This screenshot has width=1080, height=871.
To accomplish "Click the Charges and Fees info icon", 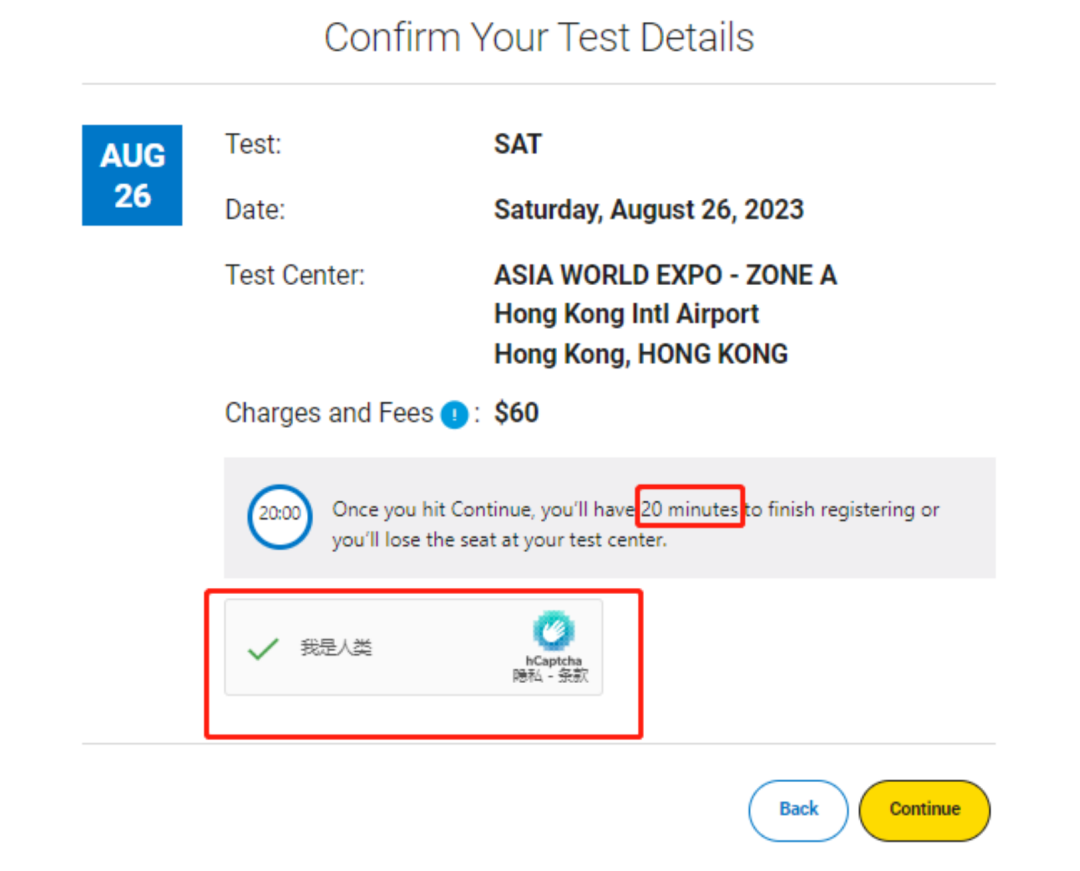I will tap(454, 414).
